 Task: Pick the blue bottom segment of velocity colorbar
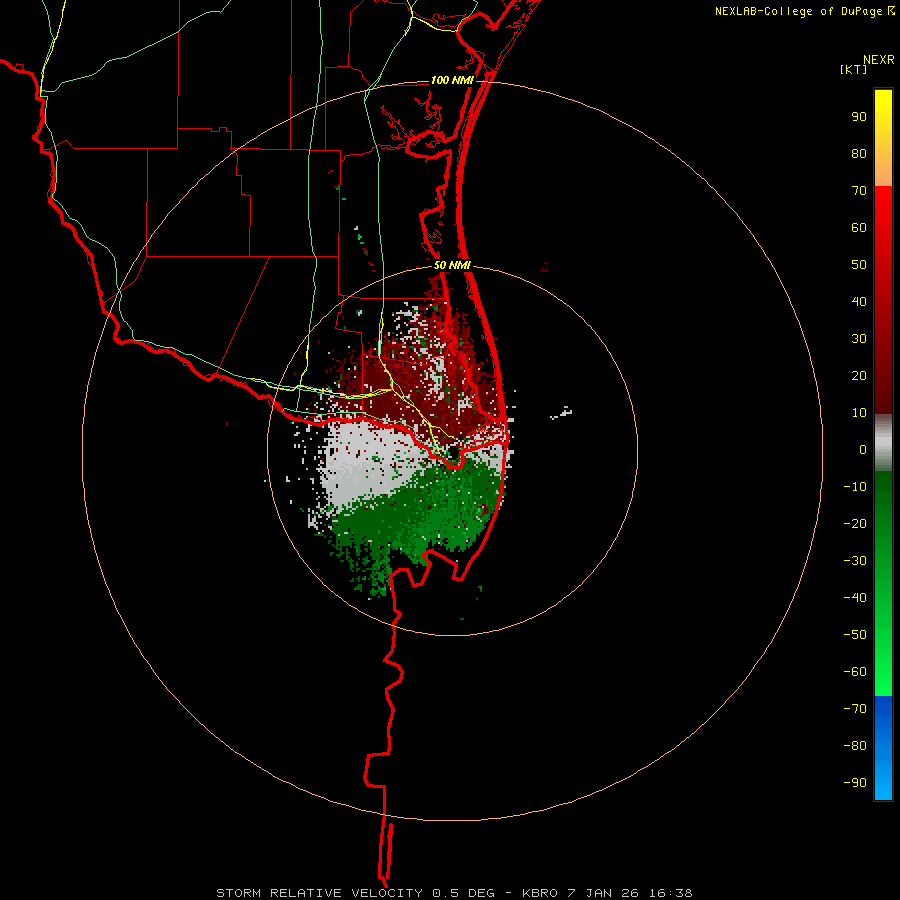pos(883,748)
